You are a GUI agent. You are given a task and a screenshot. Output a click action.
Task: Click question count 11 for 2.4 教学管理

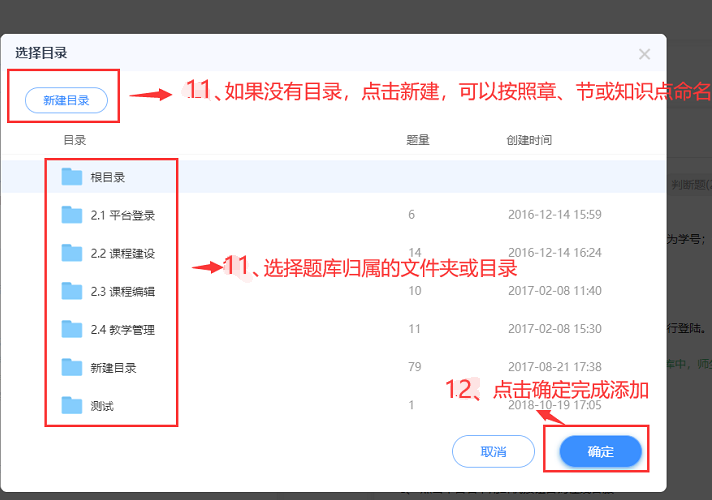(414, 329)
